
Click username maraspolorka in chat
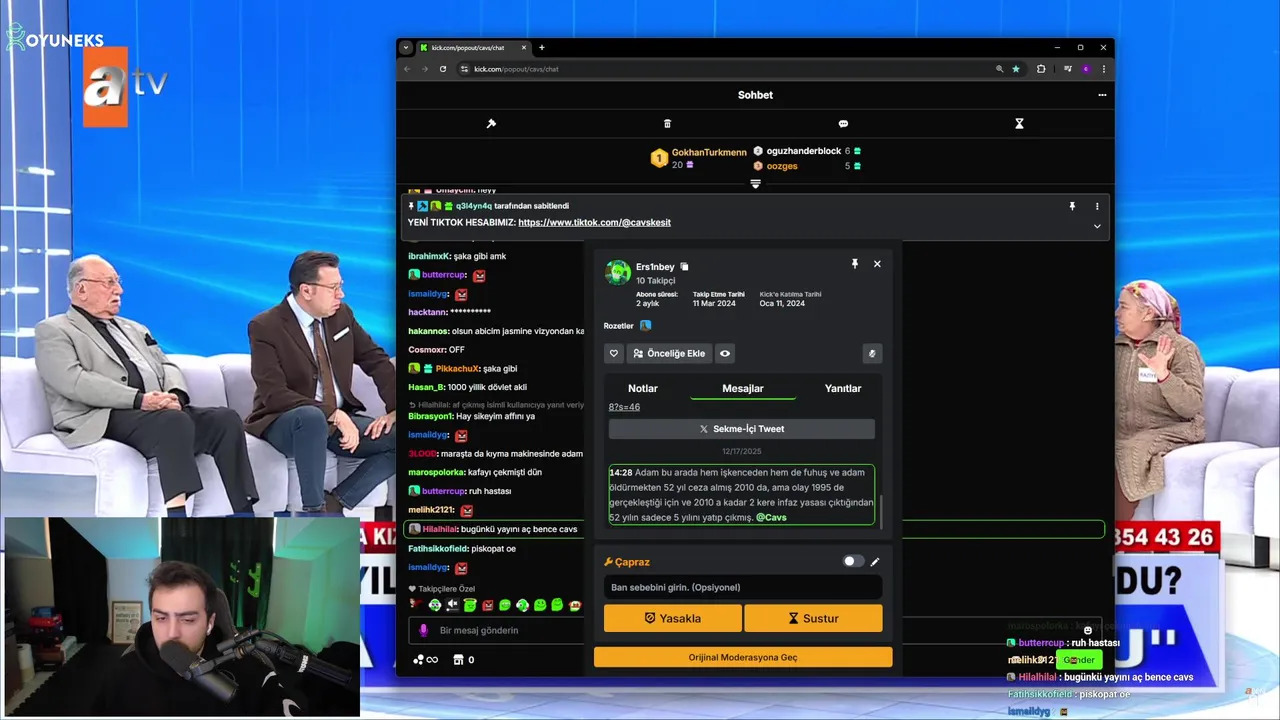[437, 472]
